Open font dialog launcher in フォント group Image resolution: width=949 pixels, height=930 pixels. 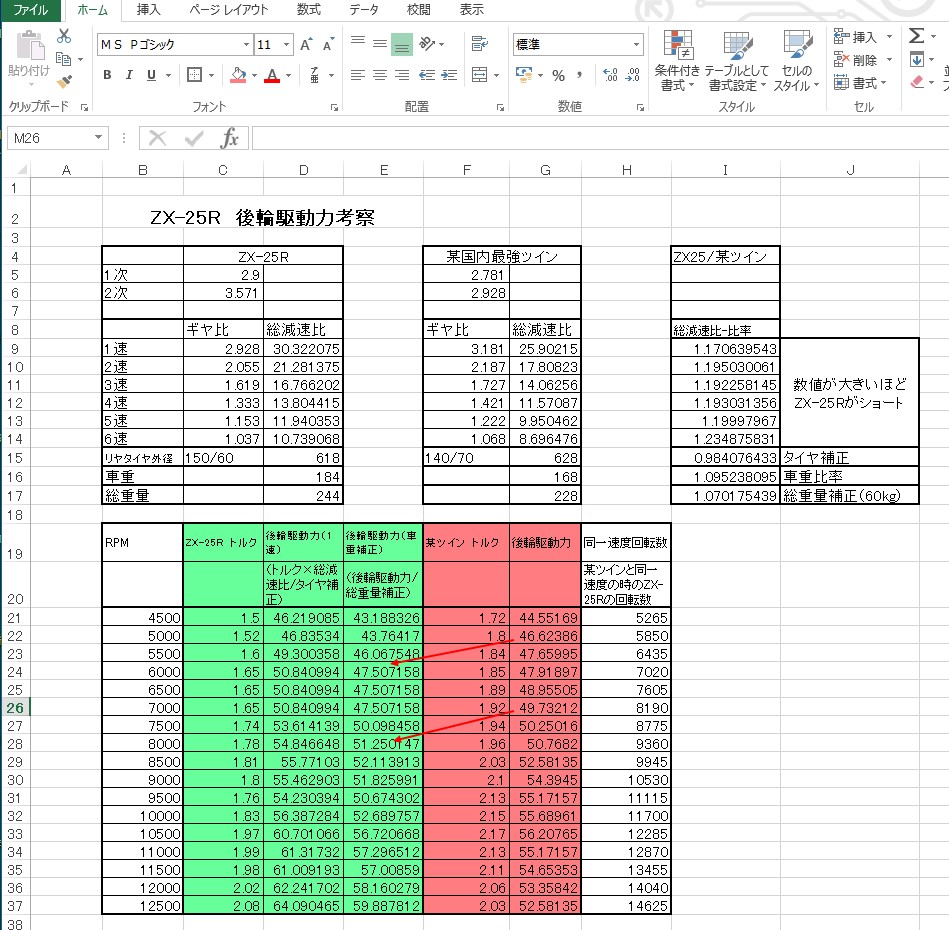click(x=334, y=107)
